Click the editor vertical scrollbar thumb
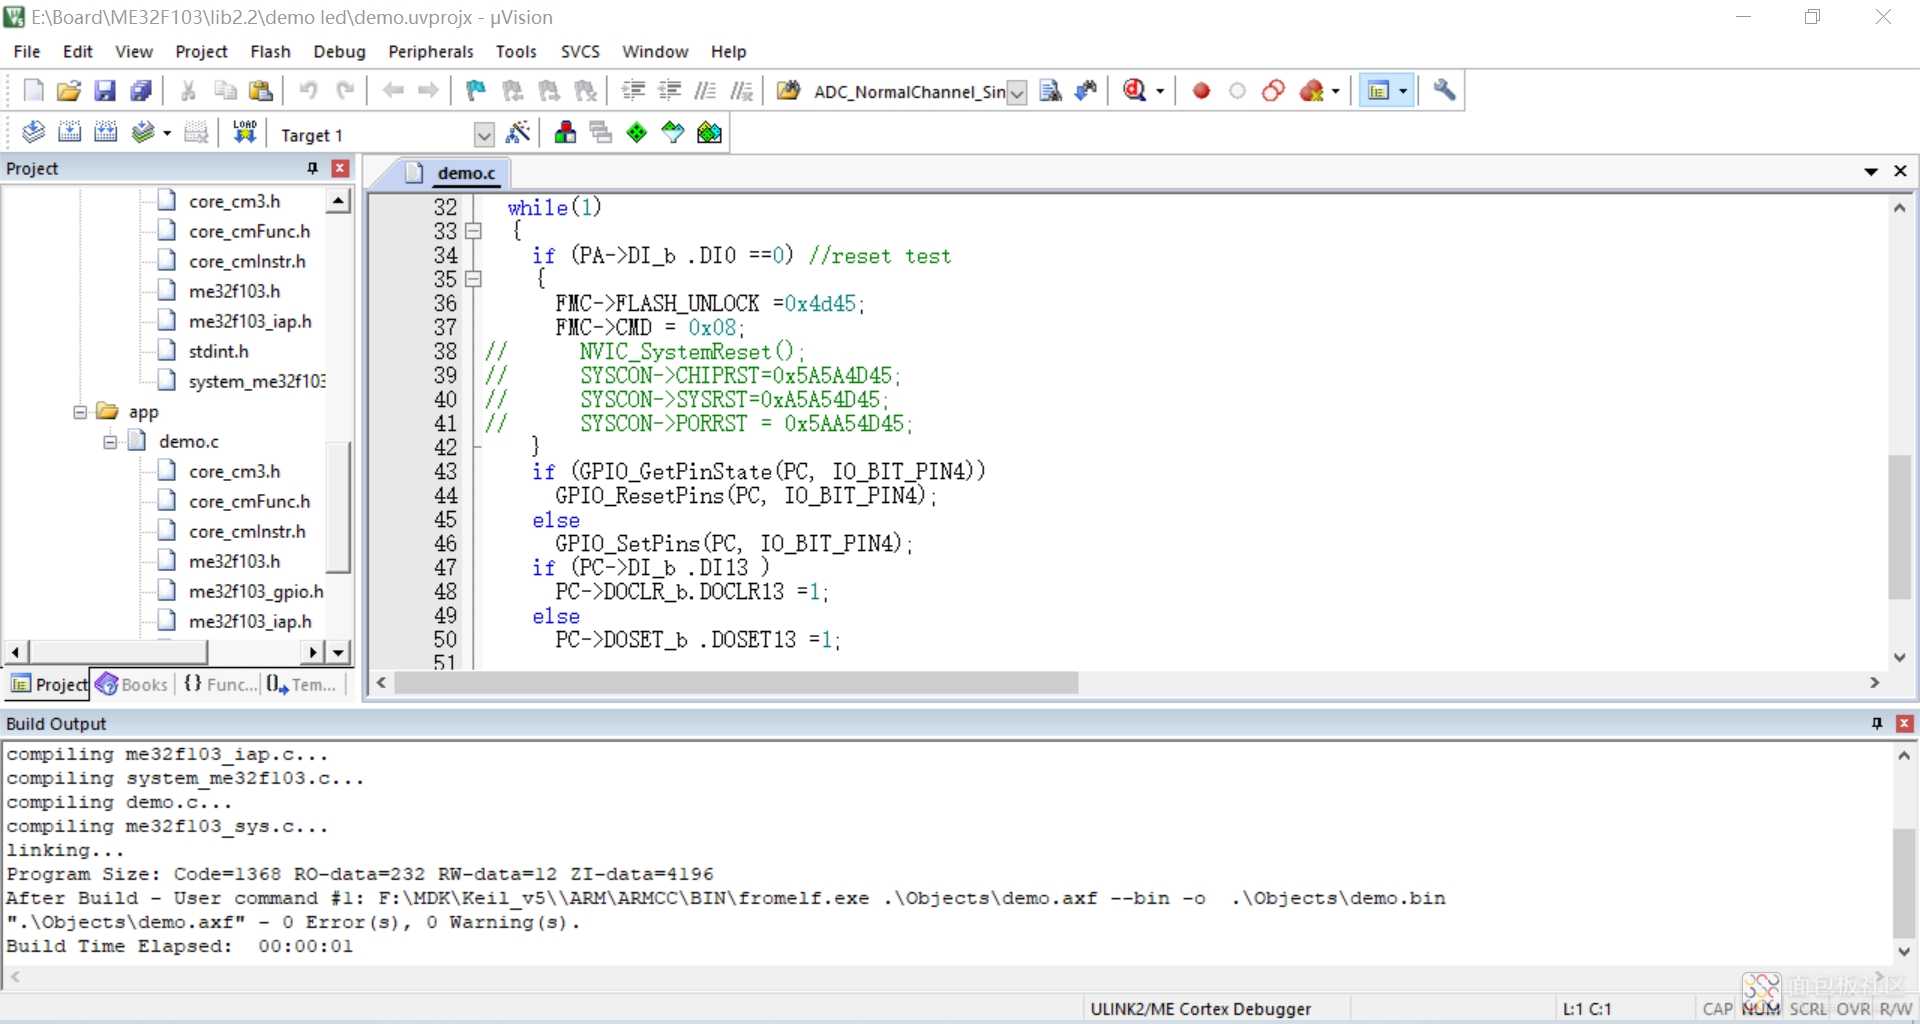Image resolution: width=1920 pixels, height=1024 pixels. 1900,527
